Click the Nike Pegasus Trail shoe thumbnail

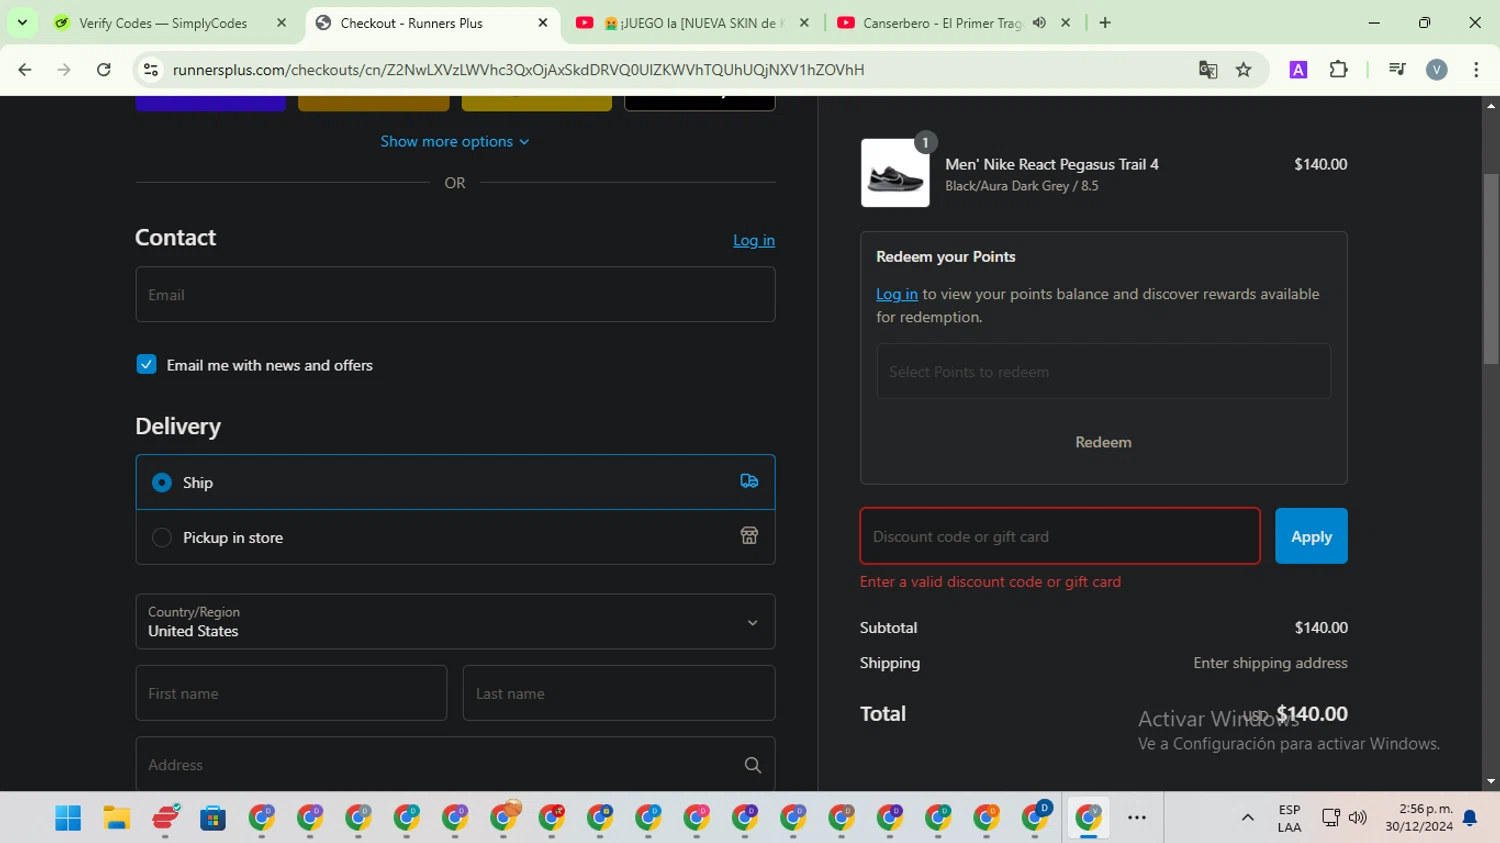pyautogui.click(x=895, y=173)
